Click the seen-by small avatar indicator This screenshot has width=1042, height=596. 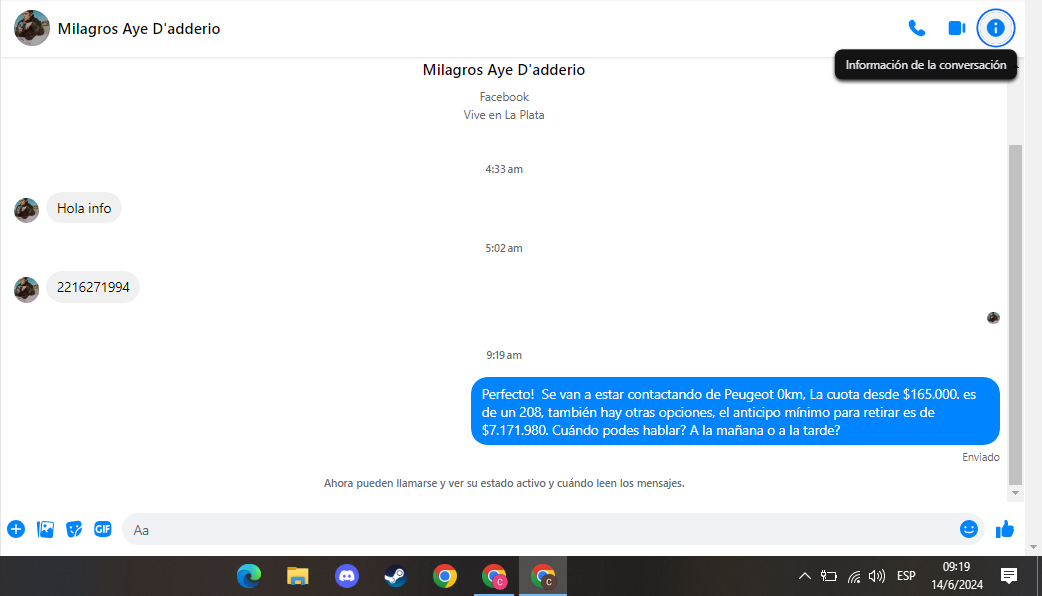click(993, 318)
